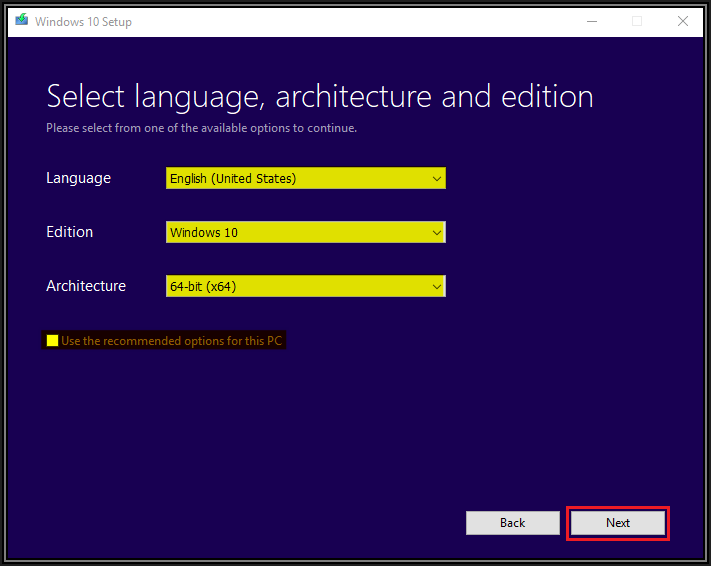Tick the recommended options checkbox
Screen dimensions: 711x566
point(52,341)
